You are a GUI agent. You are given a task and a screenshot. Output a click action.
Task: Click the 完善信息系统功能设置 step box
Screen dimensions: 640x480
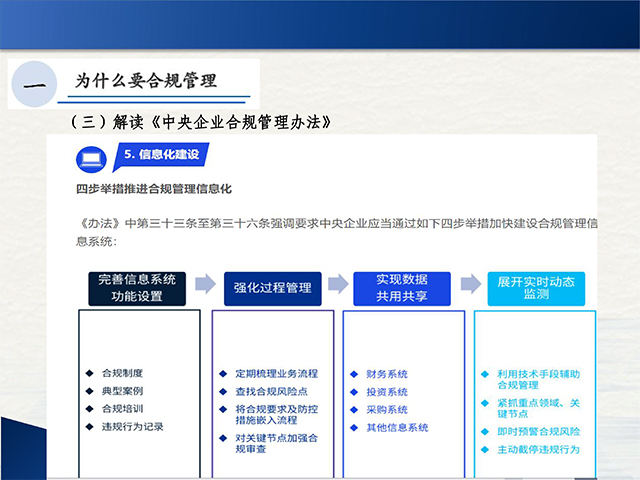coord(137,289)
